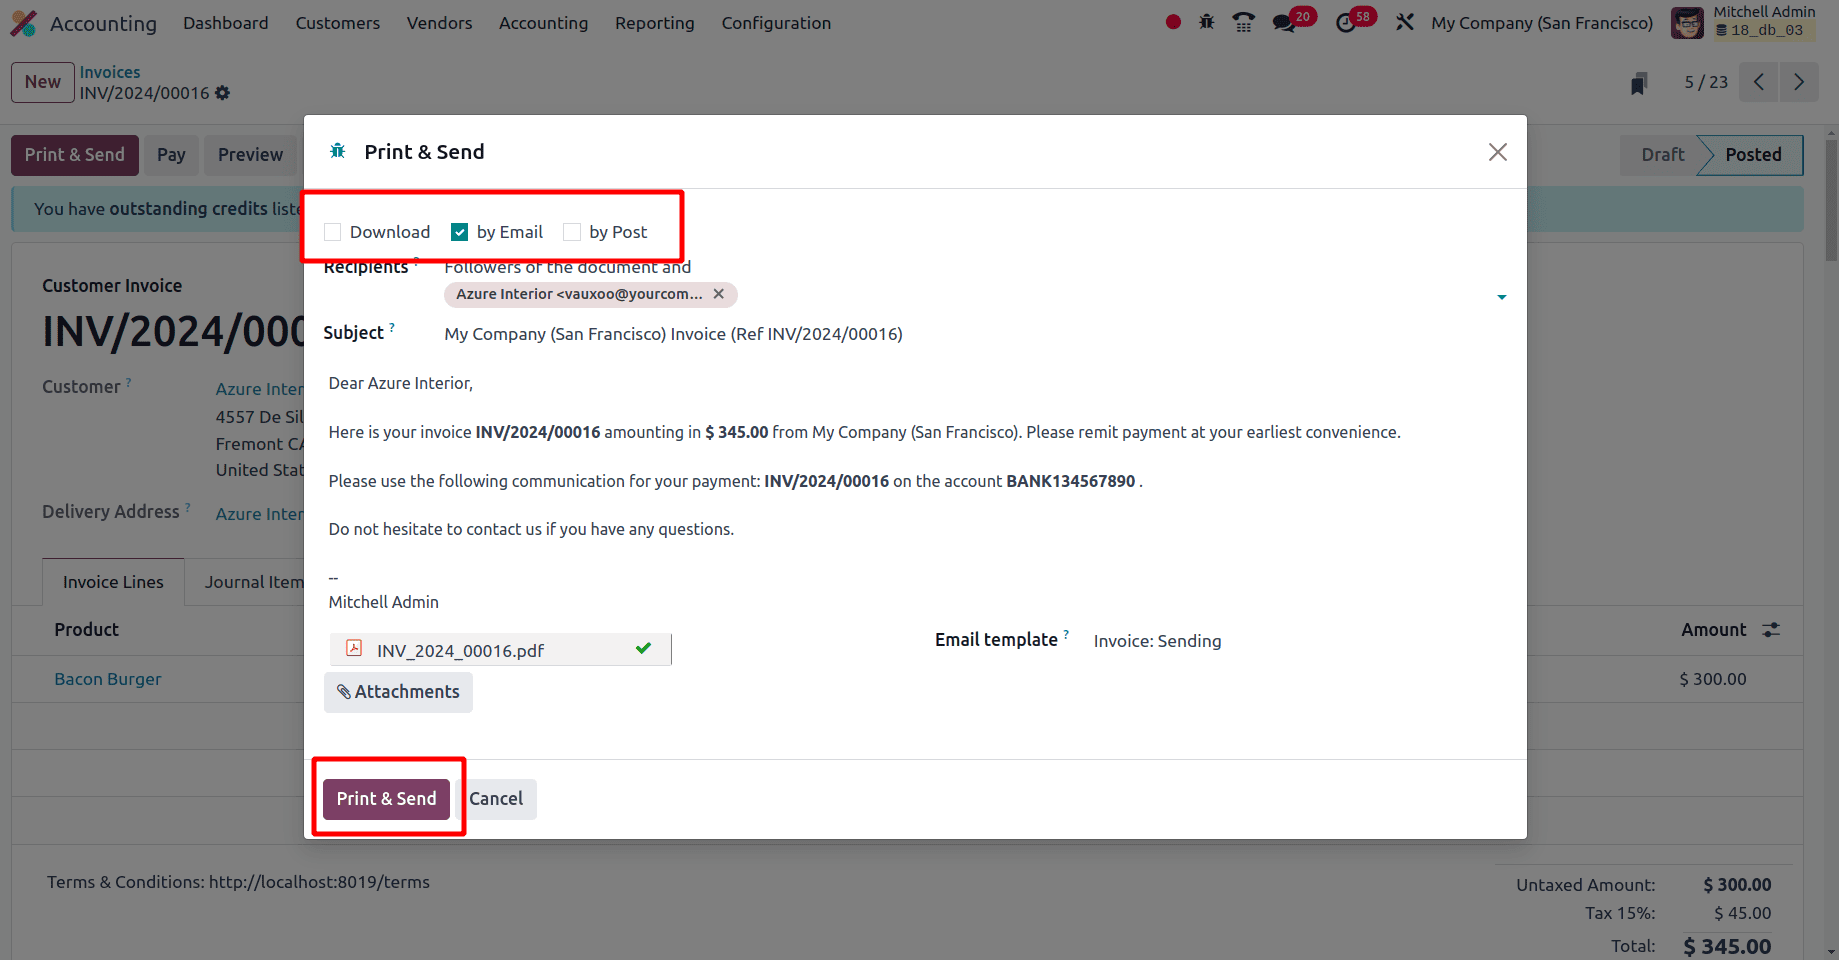
Task: Click the Cancel button in the dialog
Action: (x=496, y=799)
